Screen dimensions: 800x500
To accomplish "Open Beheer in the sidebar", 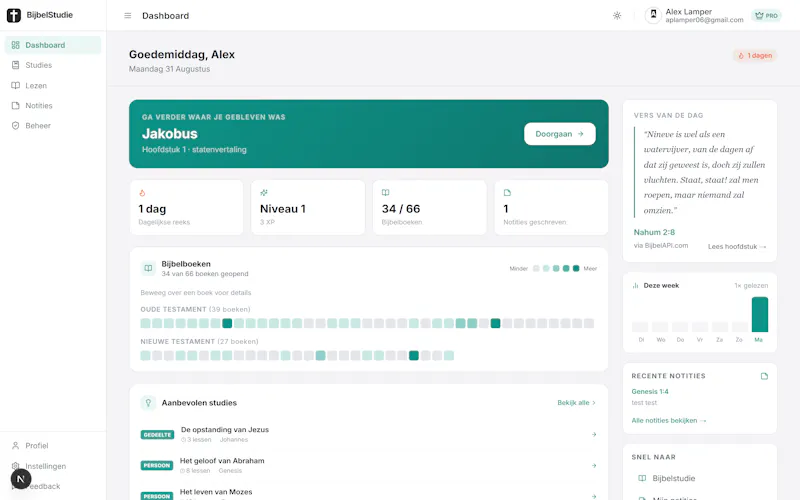I will (53, 126).
